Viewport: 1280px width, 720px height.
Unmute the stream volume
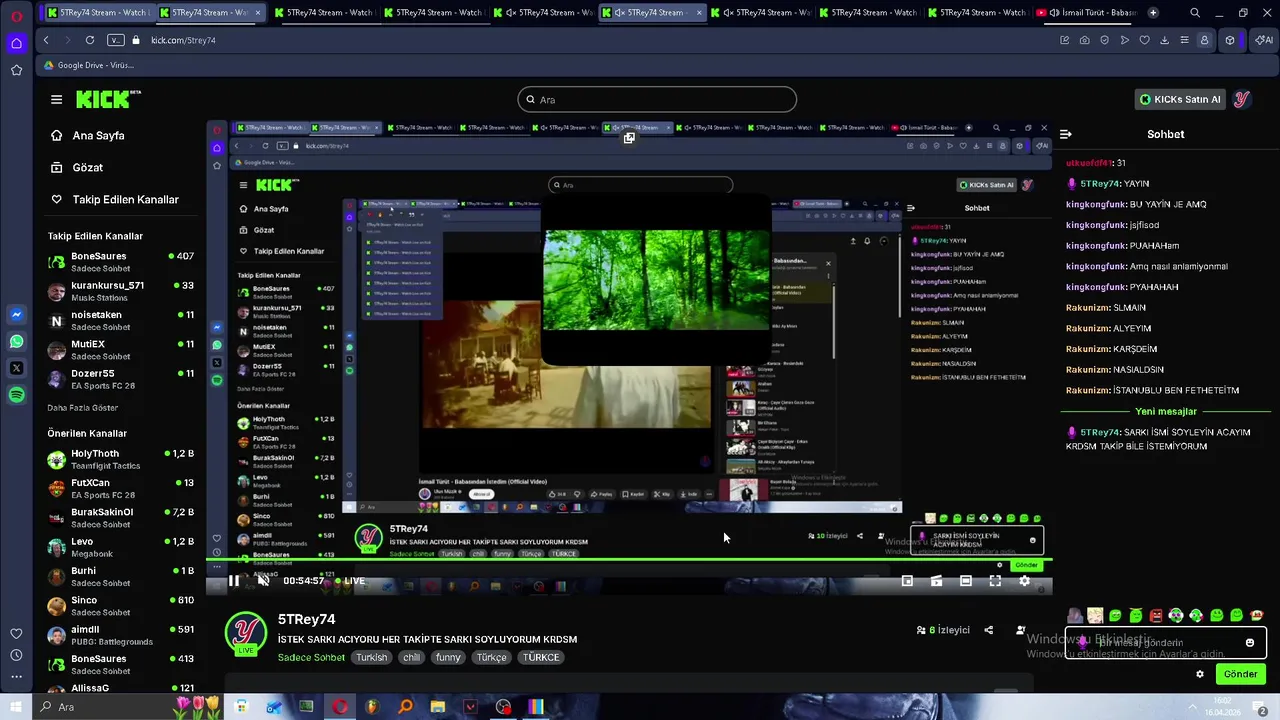point(263,581)
